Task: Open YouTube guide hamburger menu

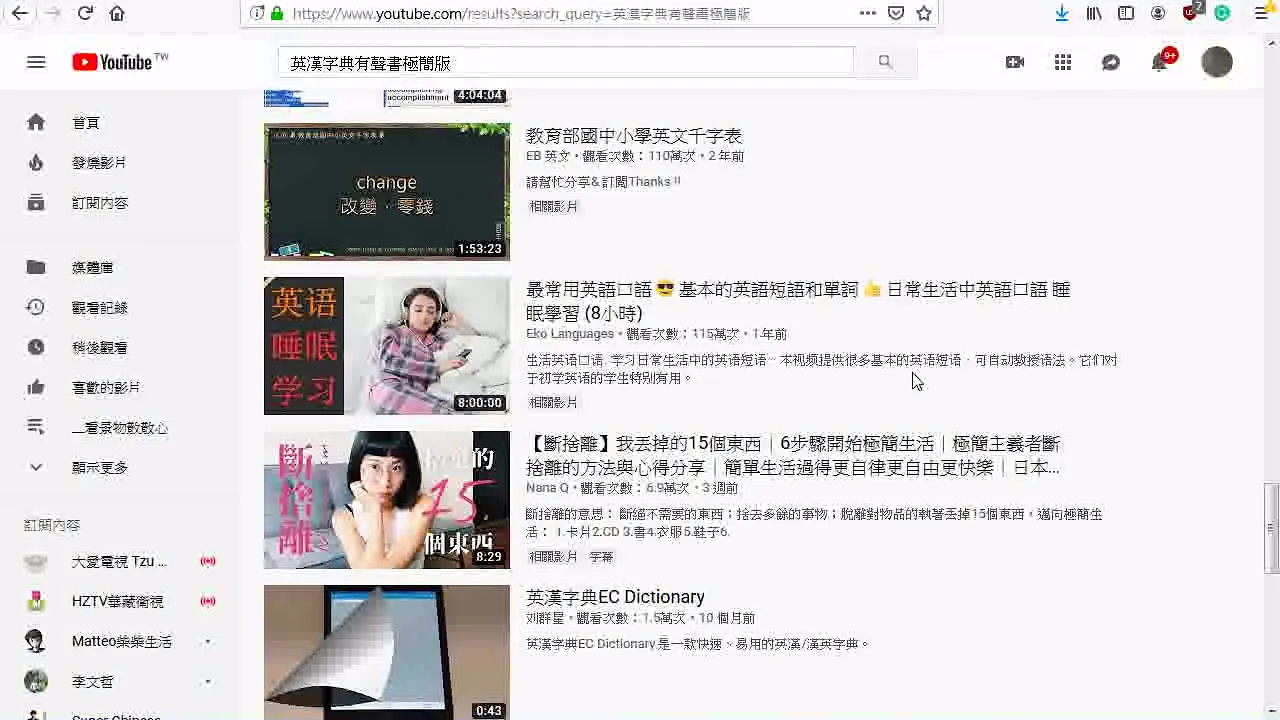Action: point(36,62)
